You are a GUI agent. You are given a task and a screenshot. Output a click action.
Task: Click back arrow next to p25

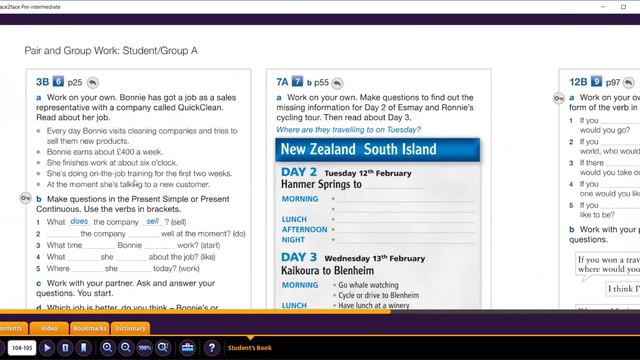pyautogui.click(x=93, y=83)
